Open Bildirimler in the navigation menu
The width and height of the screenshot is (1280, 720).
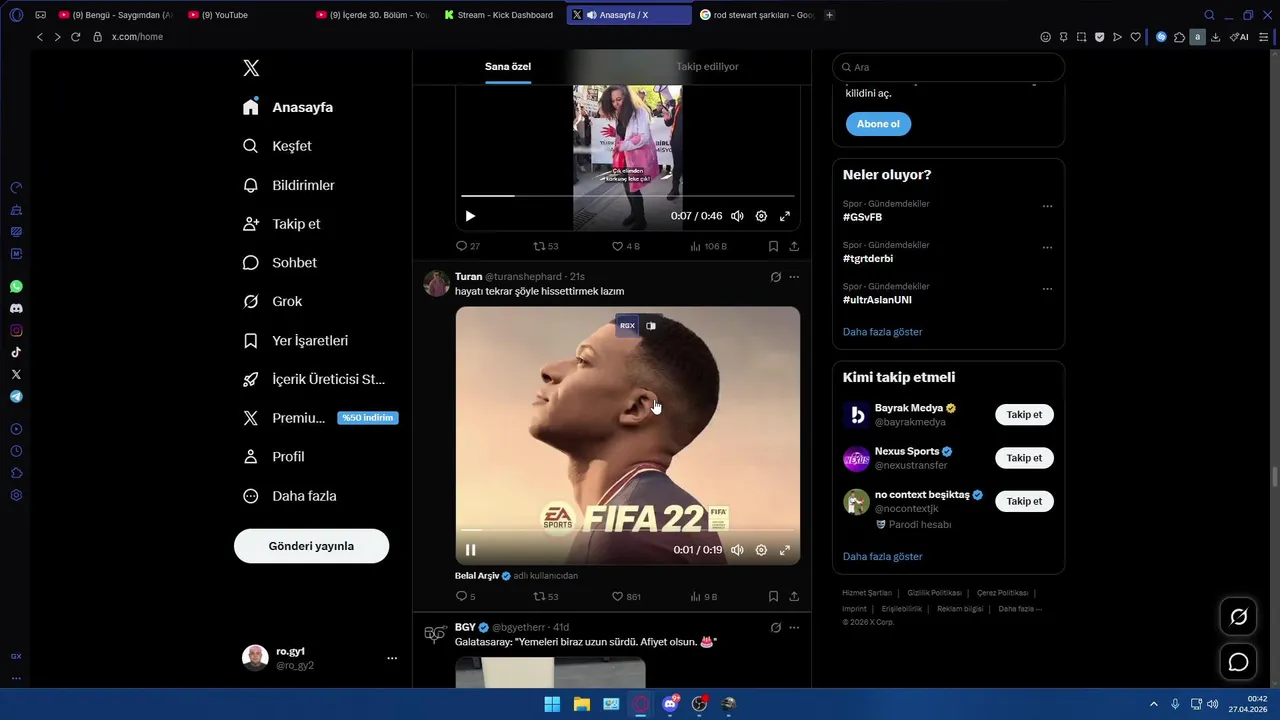289,186
